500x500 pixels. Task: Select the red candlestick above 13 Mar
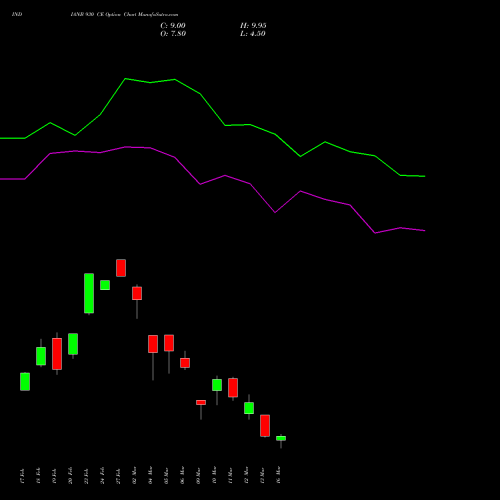(265, 426)
